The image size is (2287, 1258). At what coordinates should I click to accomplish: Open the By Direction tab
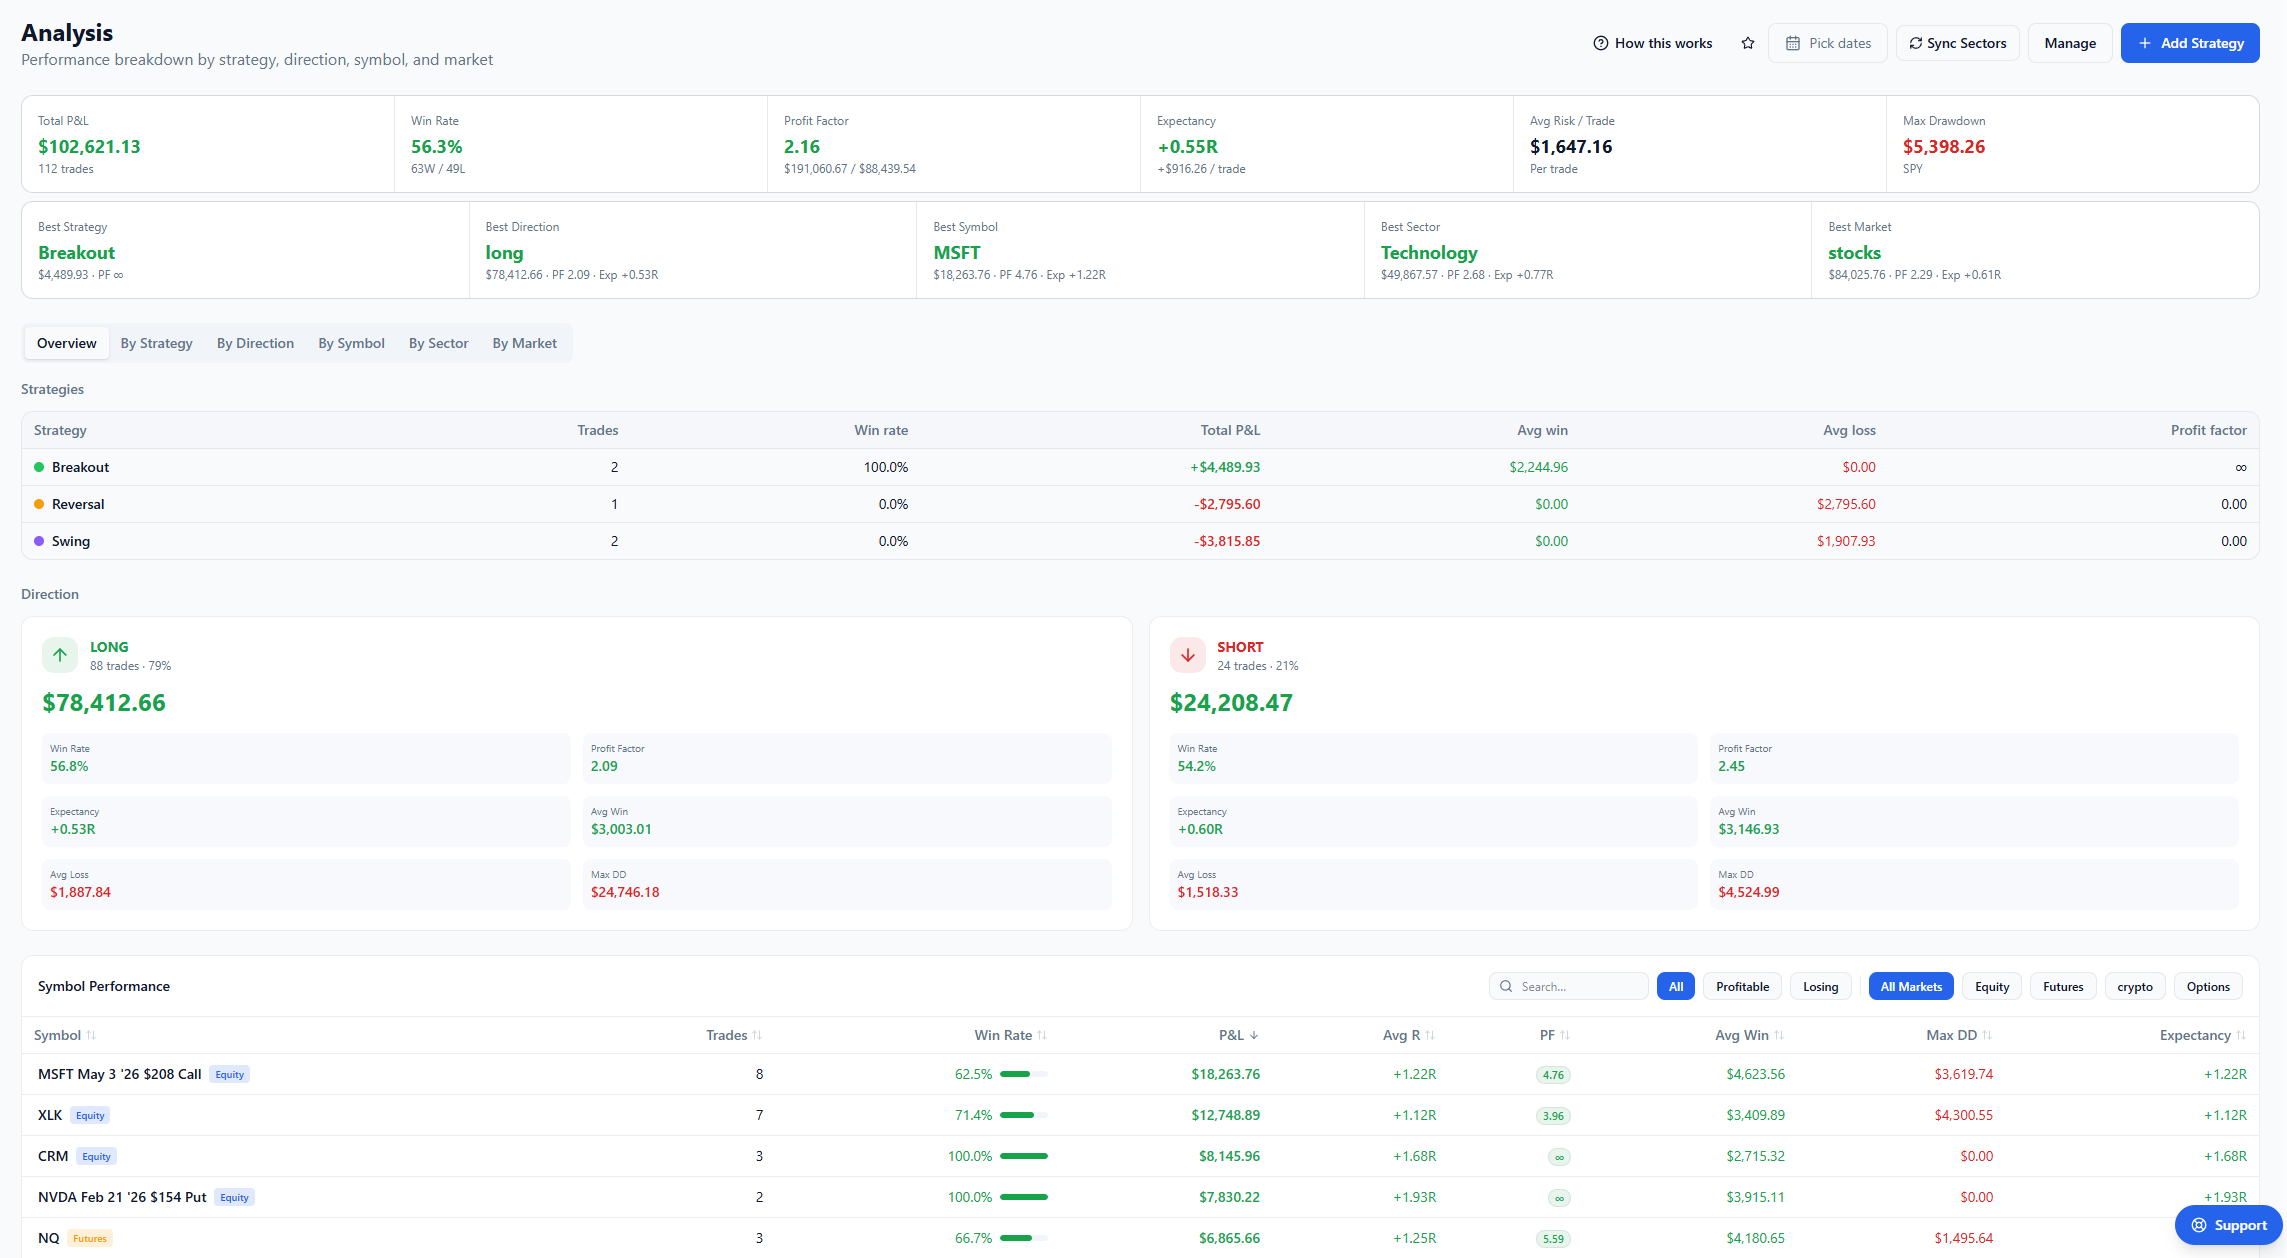(255, 343)
